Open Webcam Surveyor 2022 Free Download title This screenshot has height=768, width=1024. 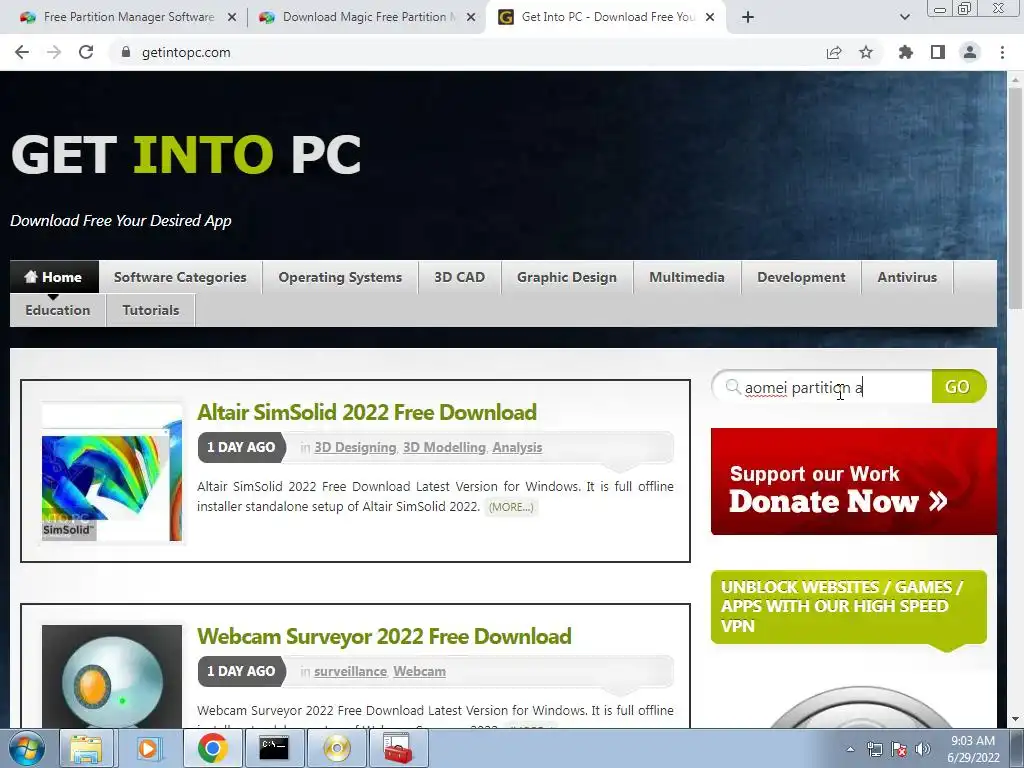tap(384, 637)
